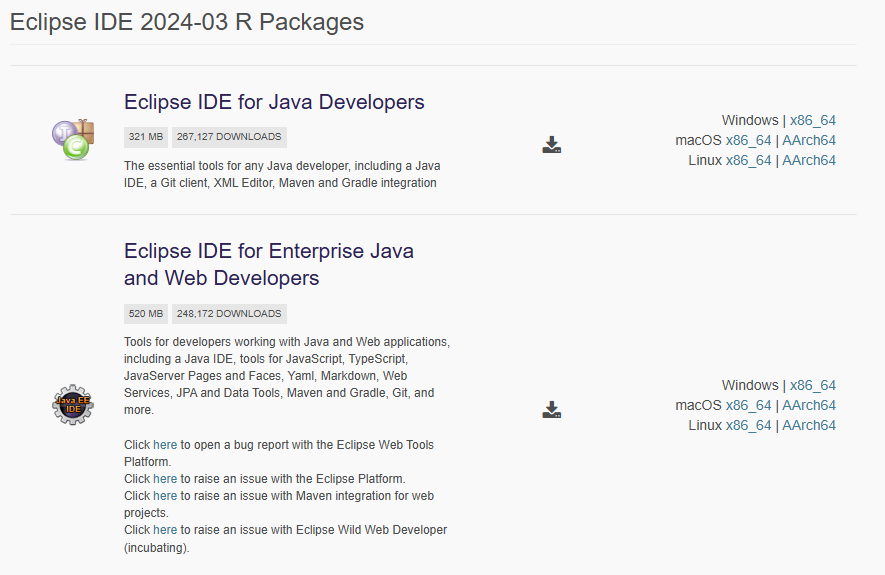The height and width of the screenshot is (575, 885).
Task: Click 'Linux' label in Java Developers row
Action: (x=705, y=160)
